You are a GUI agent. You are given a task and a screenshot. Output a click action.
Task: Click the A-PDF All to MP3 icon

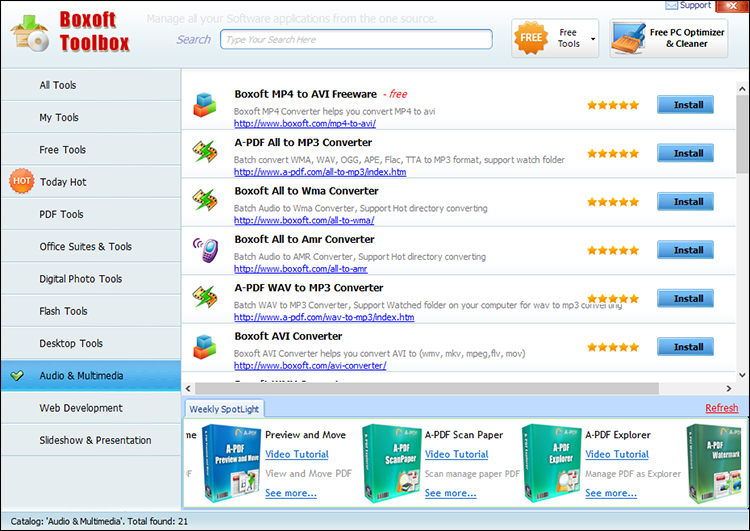205,152
